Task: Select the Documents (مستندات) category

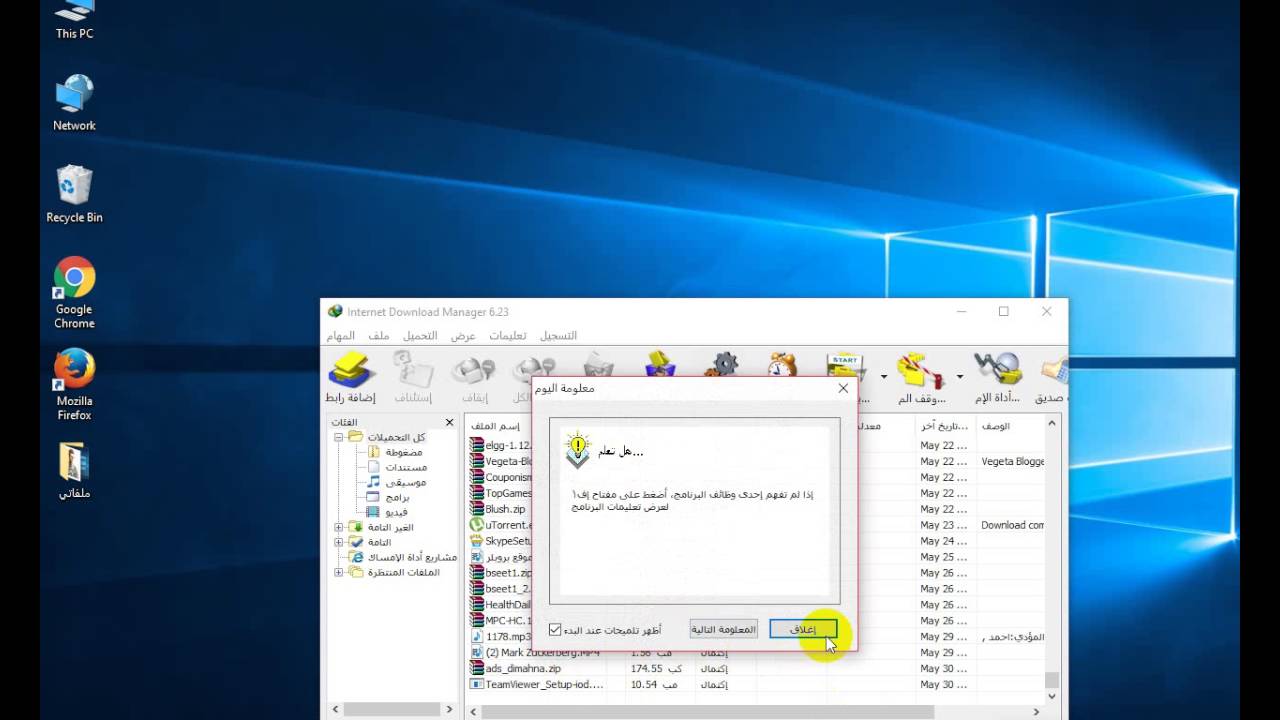Action: (397, 467)
